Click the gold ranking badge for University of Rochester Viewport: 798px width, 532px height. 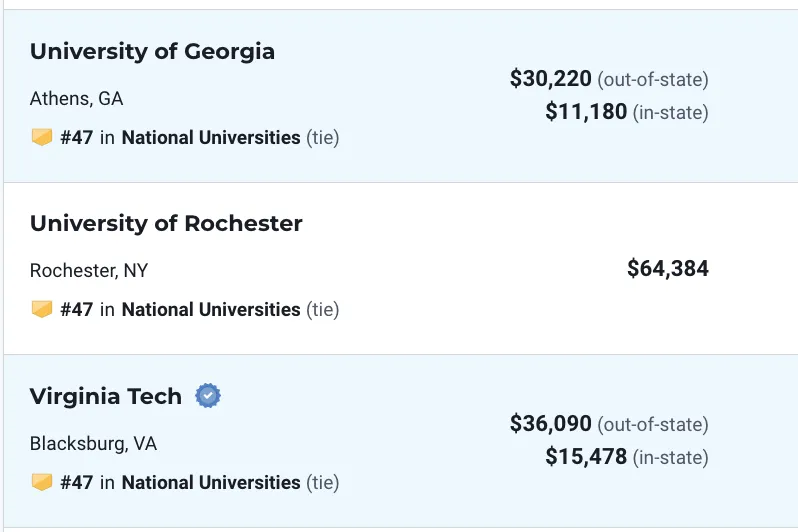42,309
